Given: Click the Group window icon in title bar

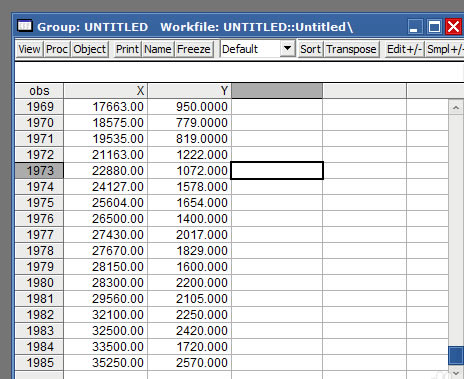Looking at the screenshot, I should tap(25, 26).
